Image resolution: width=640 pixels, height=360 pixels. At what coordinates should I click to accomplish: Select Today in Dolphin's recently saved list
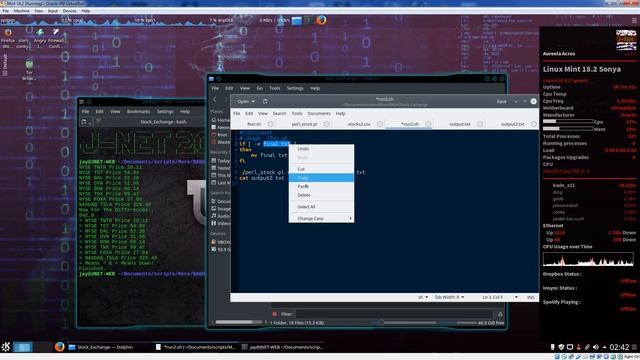(220, 161)
